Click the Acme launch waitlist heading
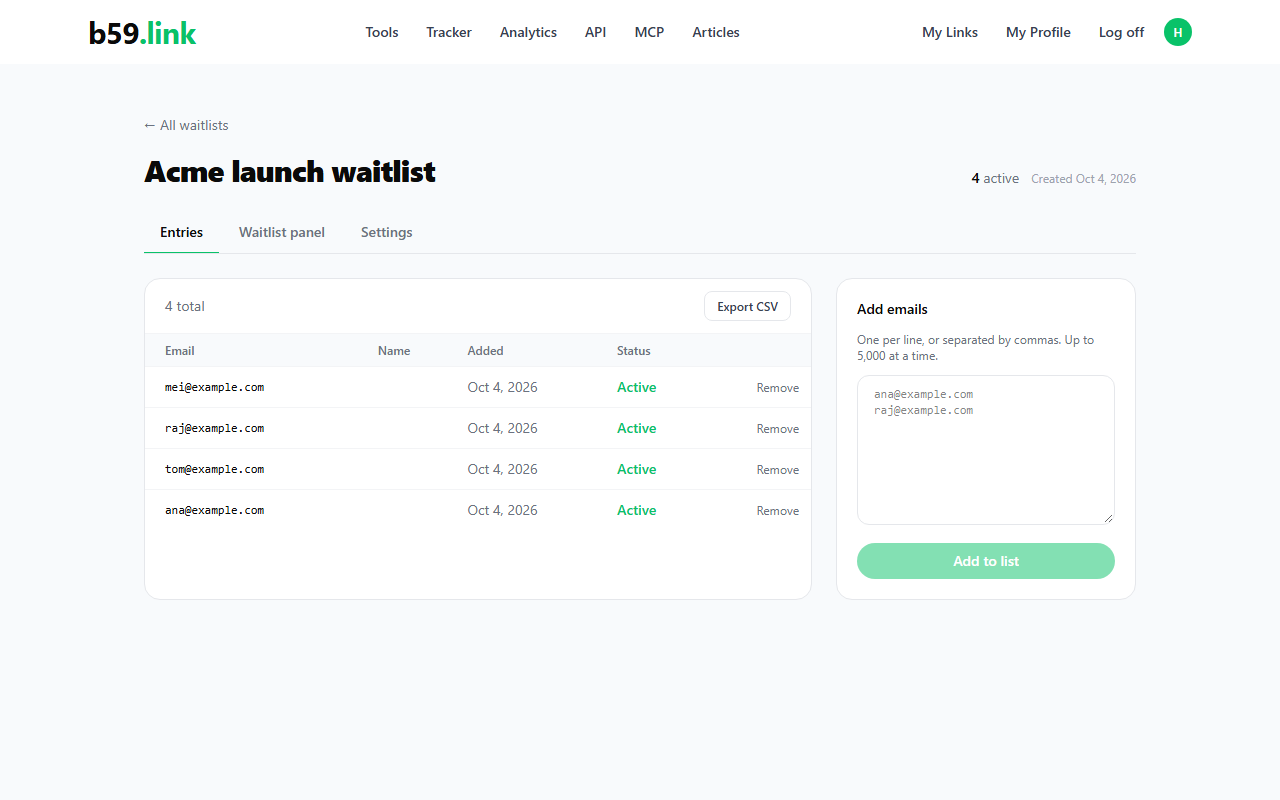The width and height of the screenshot is (1280, 800). (x=290, y=172)
